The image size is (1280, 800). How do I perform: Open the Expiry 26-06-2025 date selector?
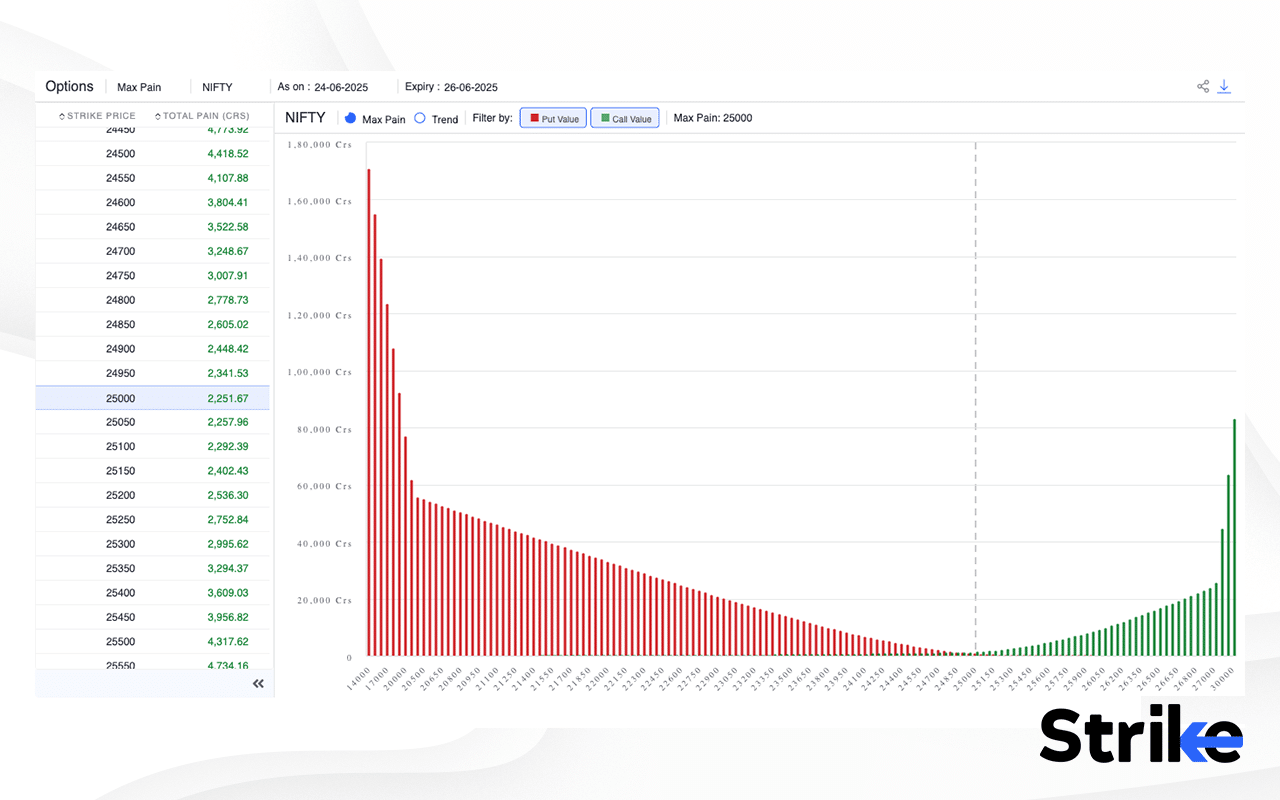[x=451, y=87]
